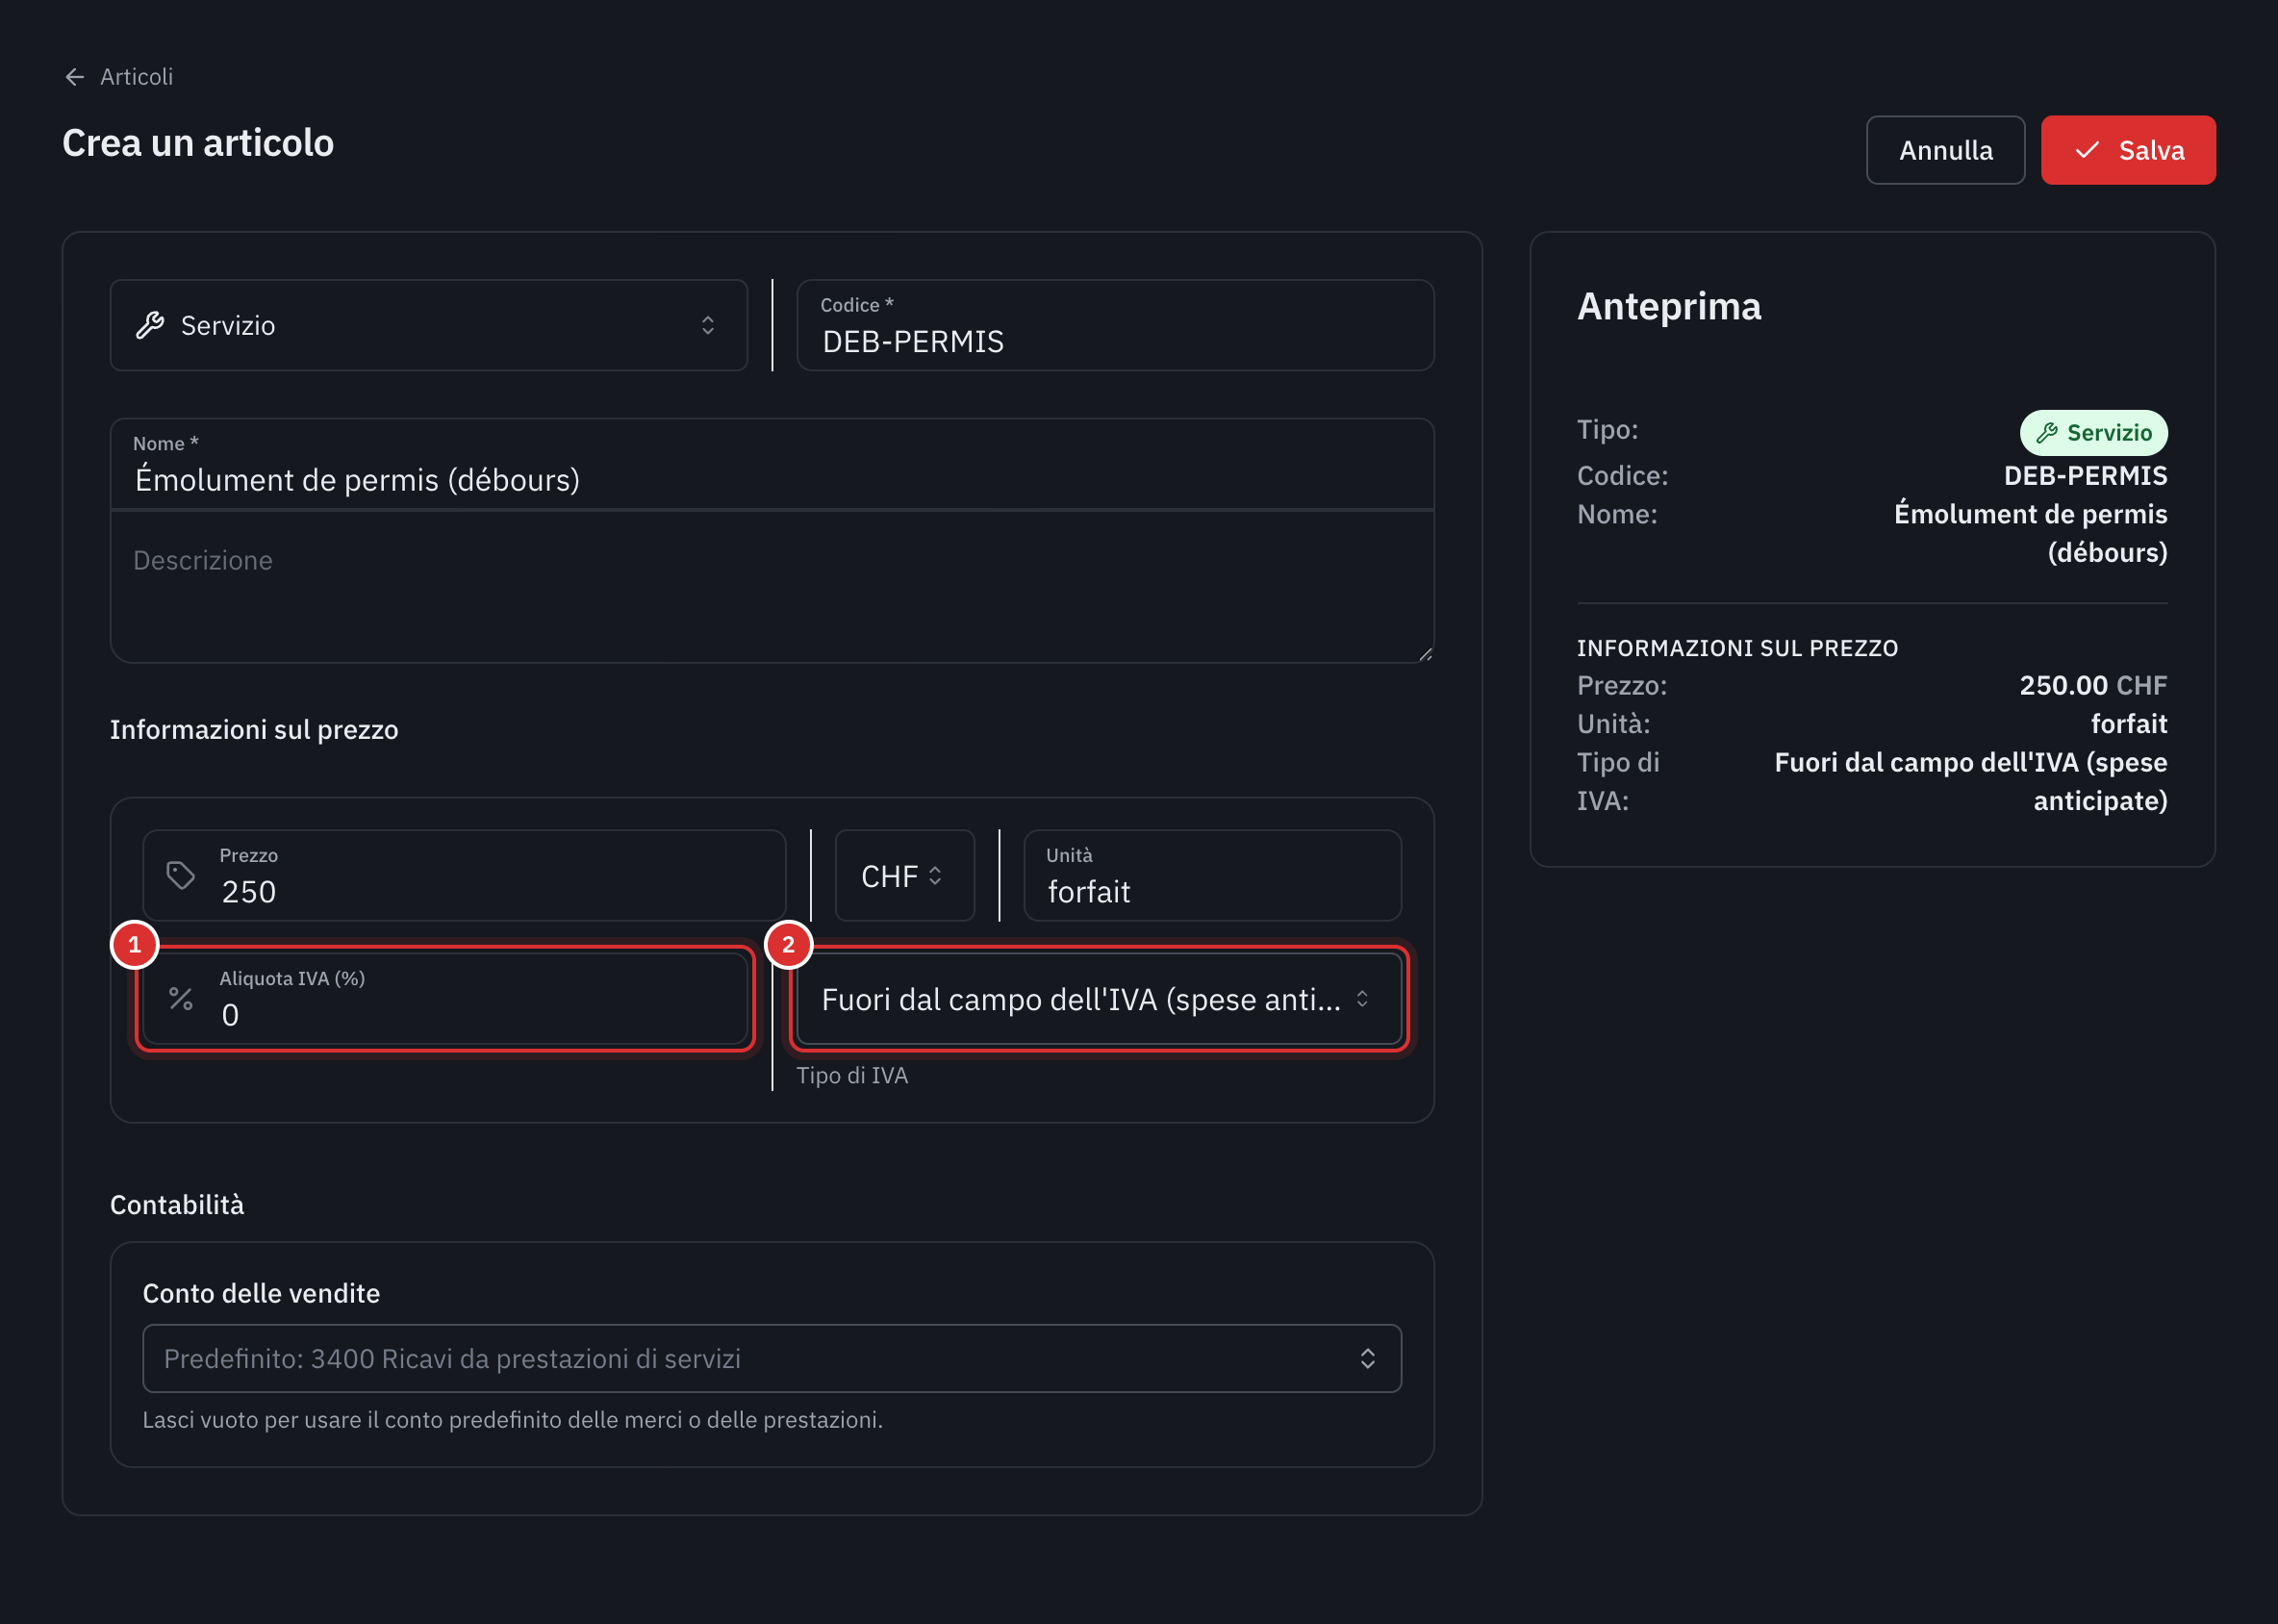
Task: Click the price tag icon in Prezzo field
Action: point(180,876)
